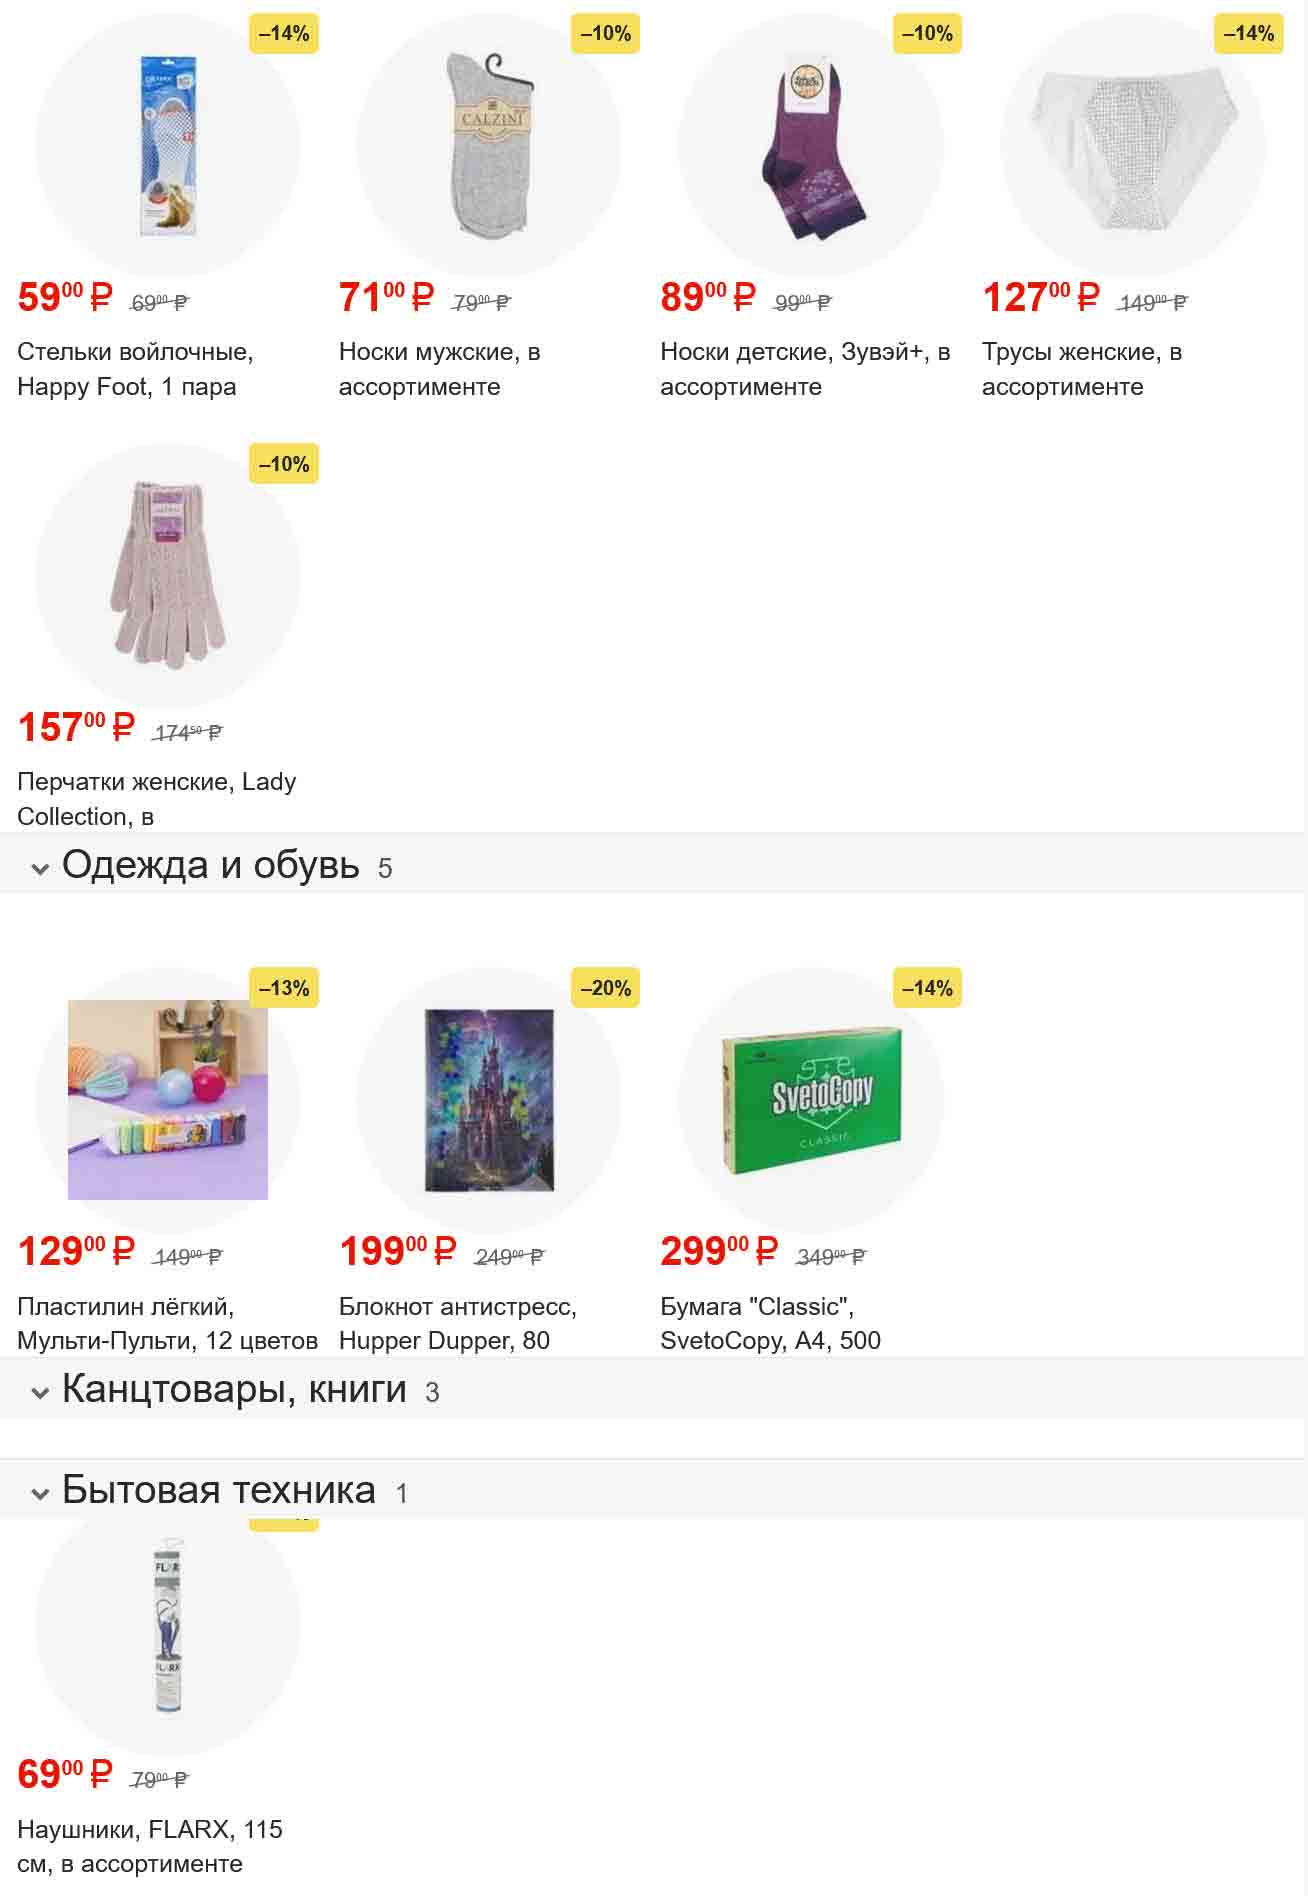Click the Бумага "Classic" SvetoCopy title

click(770, 1323)
